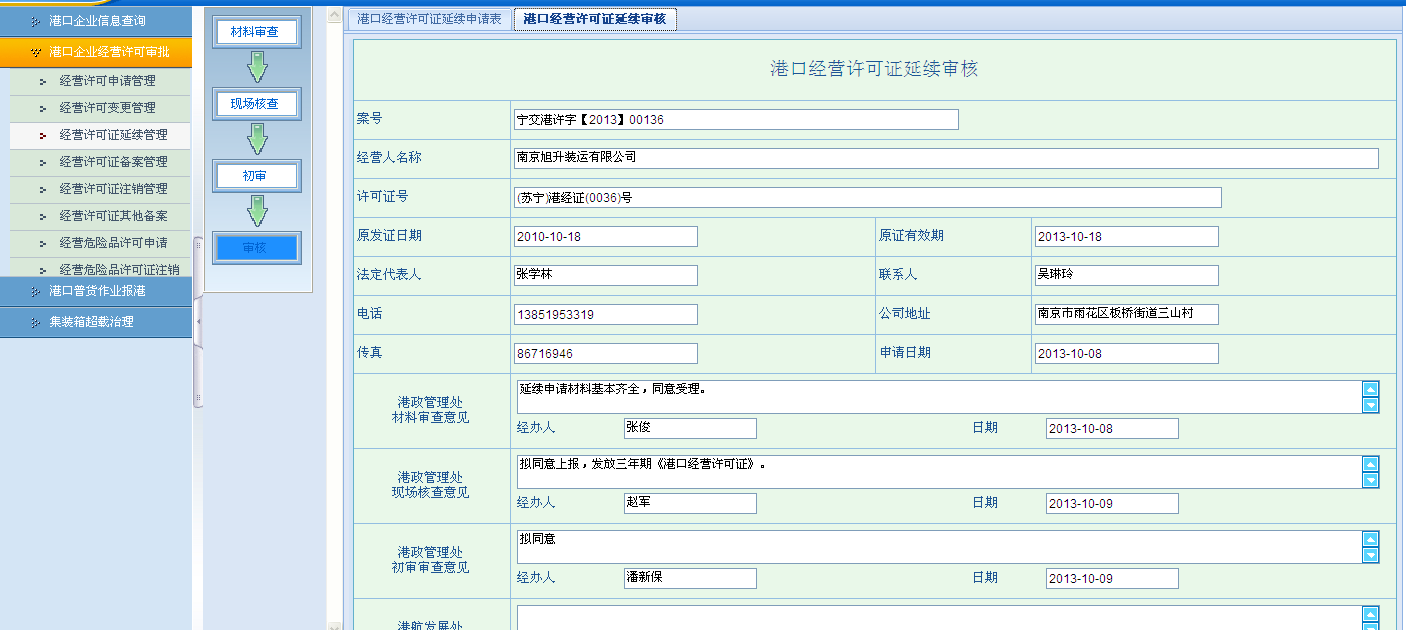Expand 港口企业信息查询 menu section

tap(96, 20)
